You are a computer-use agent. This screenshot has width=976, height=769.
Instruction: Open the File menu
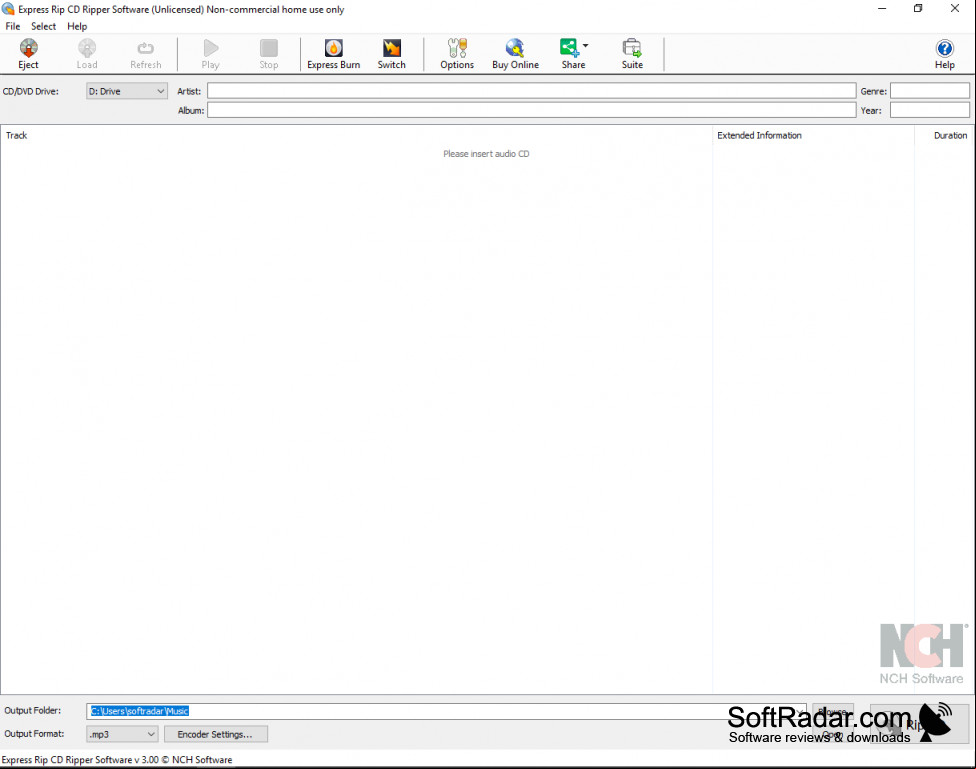[x=13, y=26]
